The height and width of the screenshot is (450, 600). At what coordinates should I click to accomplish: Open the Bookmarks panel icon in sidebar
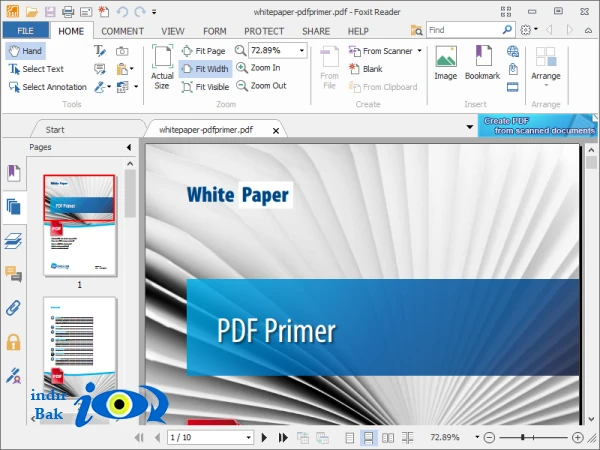pos(14,173)
